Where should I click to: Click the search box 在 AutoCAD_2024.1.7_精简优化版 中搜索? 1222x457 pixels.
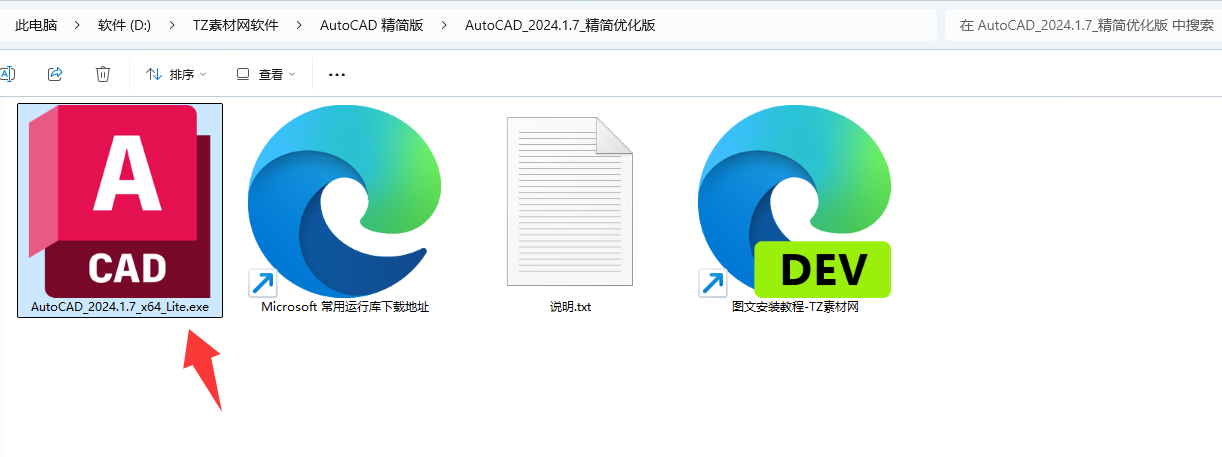pos(1083,25)
